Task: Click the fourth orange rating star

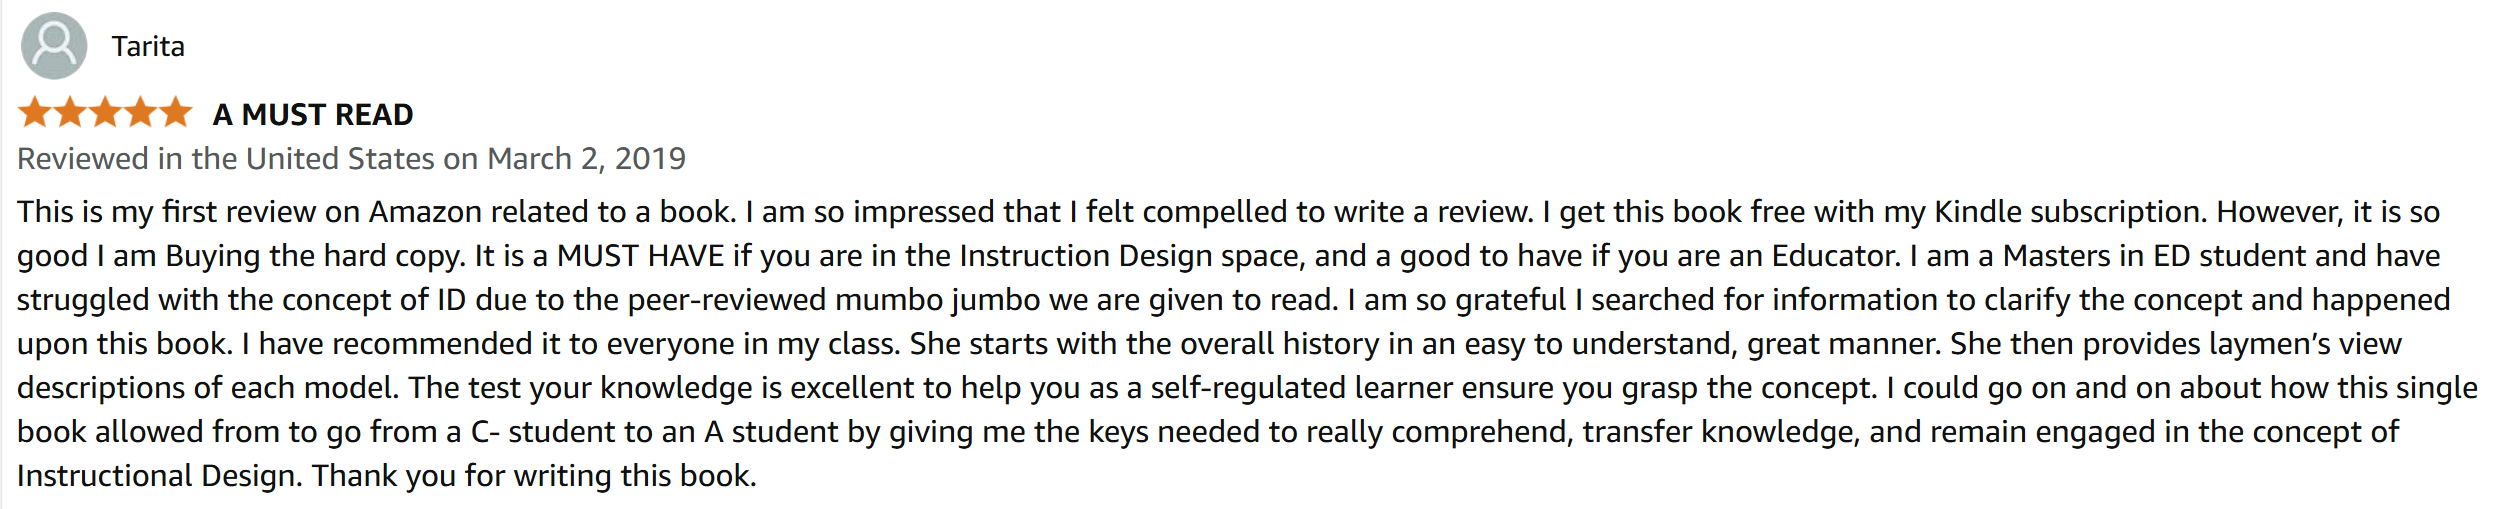Action: [x=140, y=113]
